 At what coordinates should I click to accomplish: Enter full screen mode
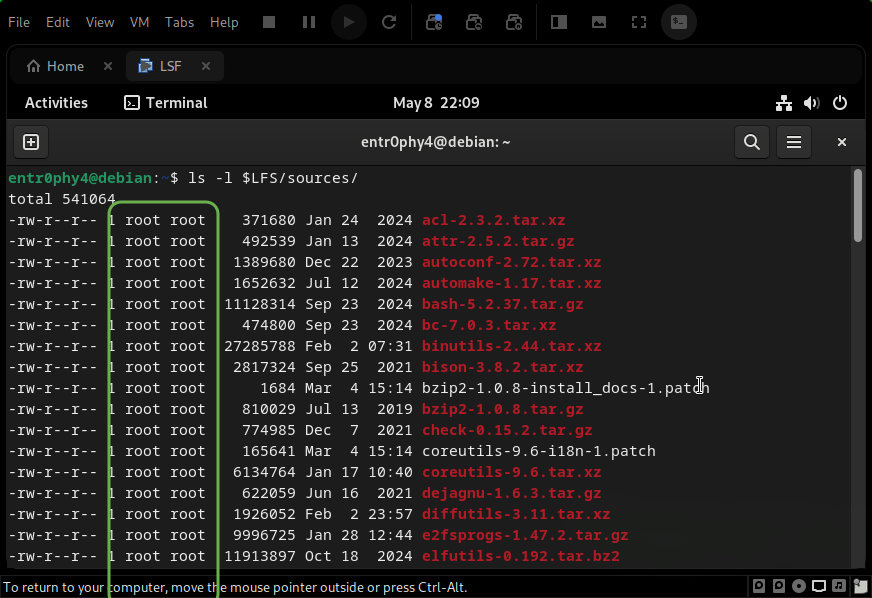click(639, 22)
